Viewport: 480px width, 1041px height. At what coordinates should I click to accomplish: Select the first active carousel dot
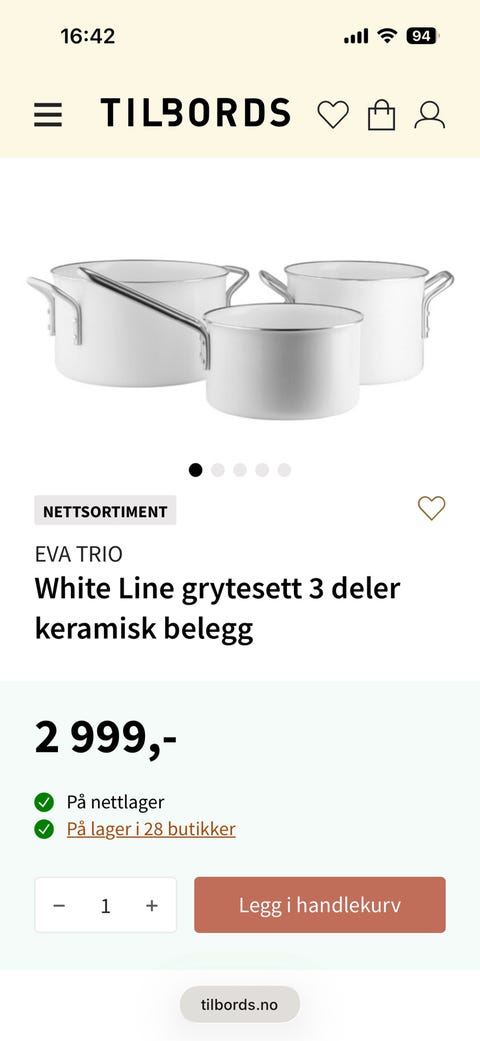(195, 470)
